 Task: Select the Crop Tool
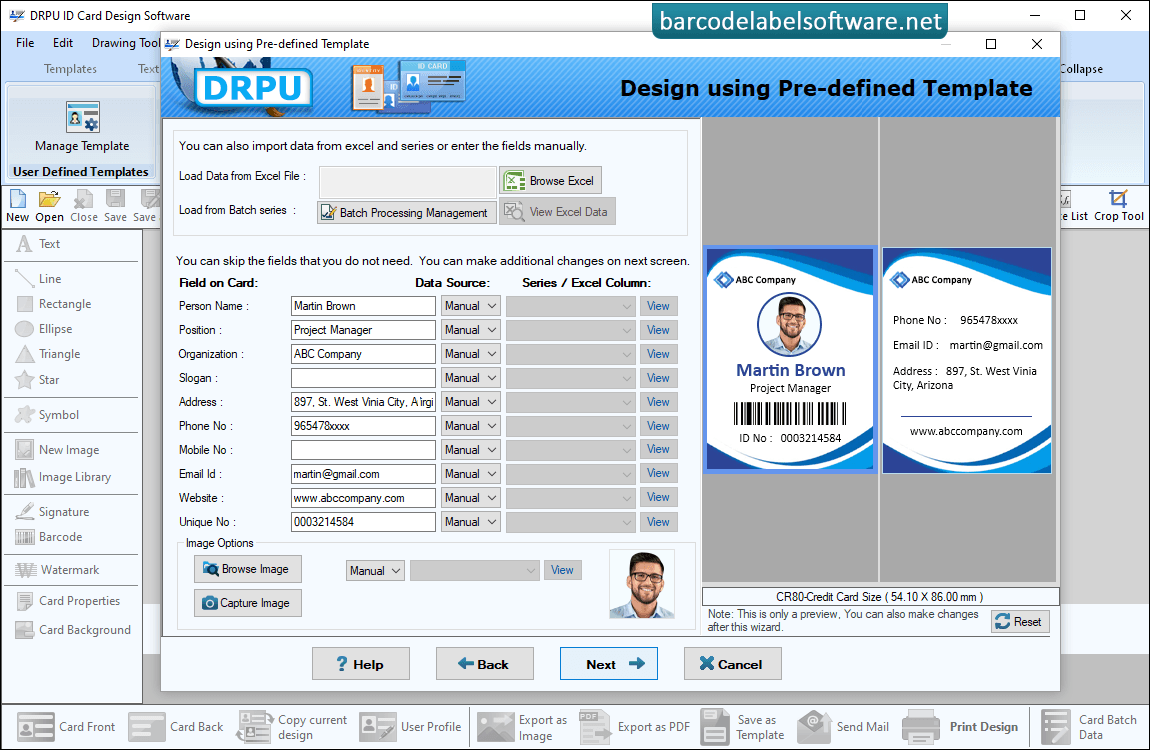click(x=1118, y=205)
